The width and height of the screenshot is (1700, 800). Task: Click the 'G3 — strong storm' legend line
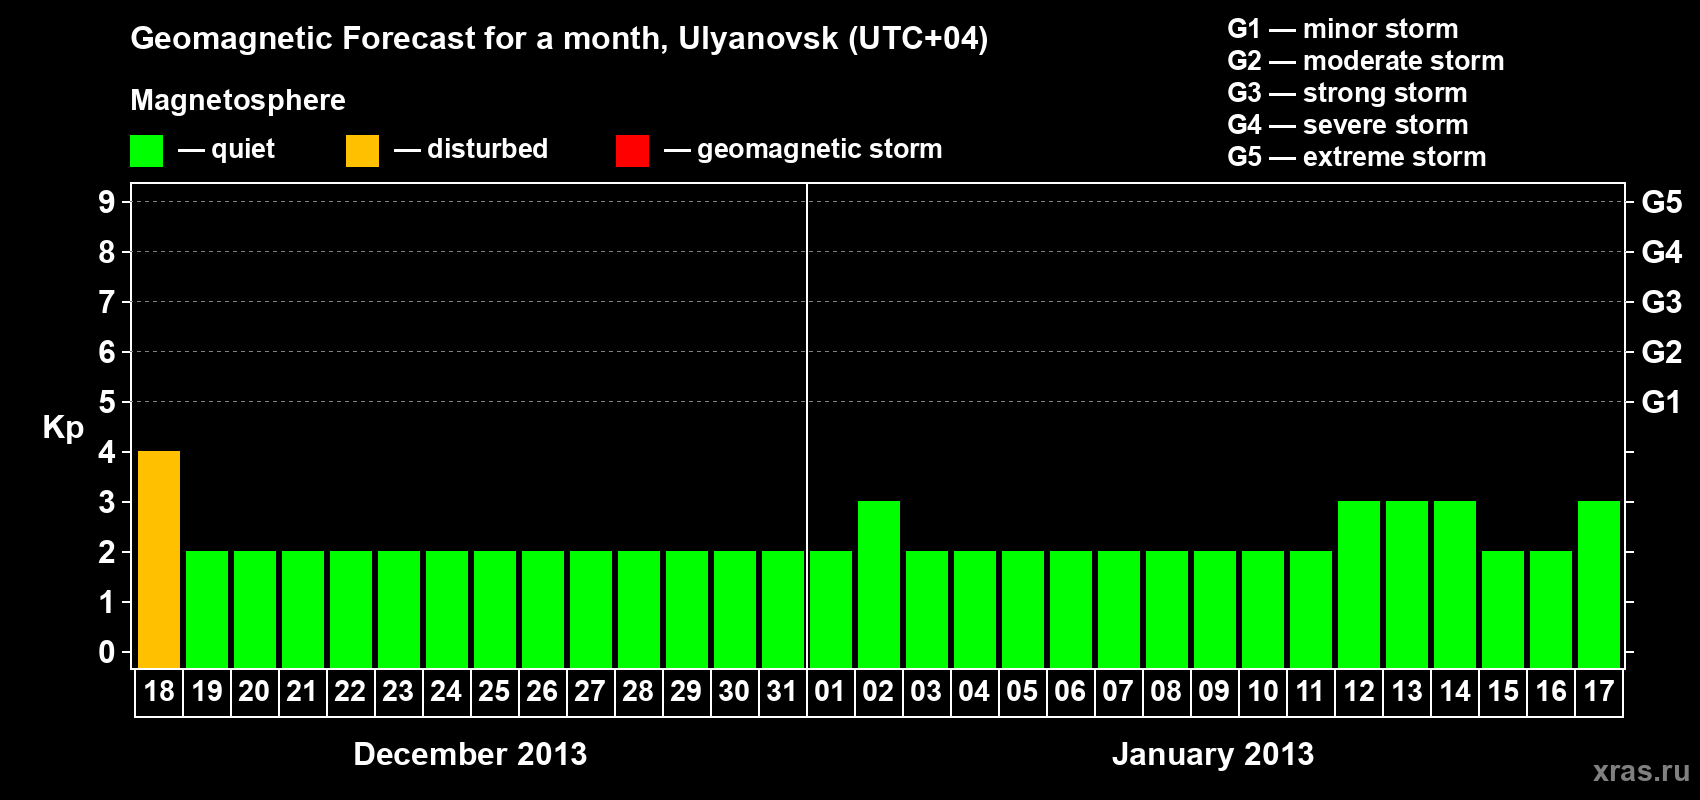click(x=1348, y=93)
